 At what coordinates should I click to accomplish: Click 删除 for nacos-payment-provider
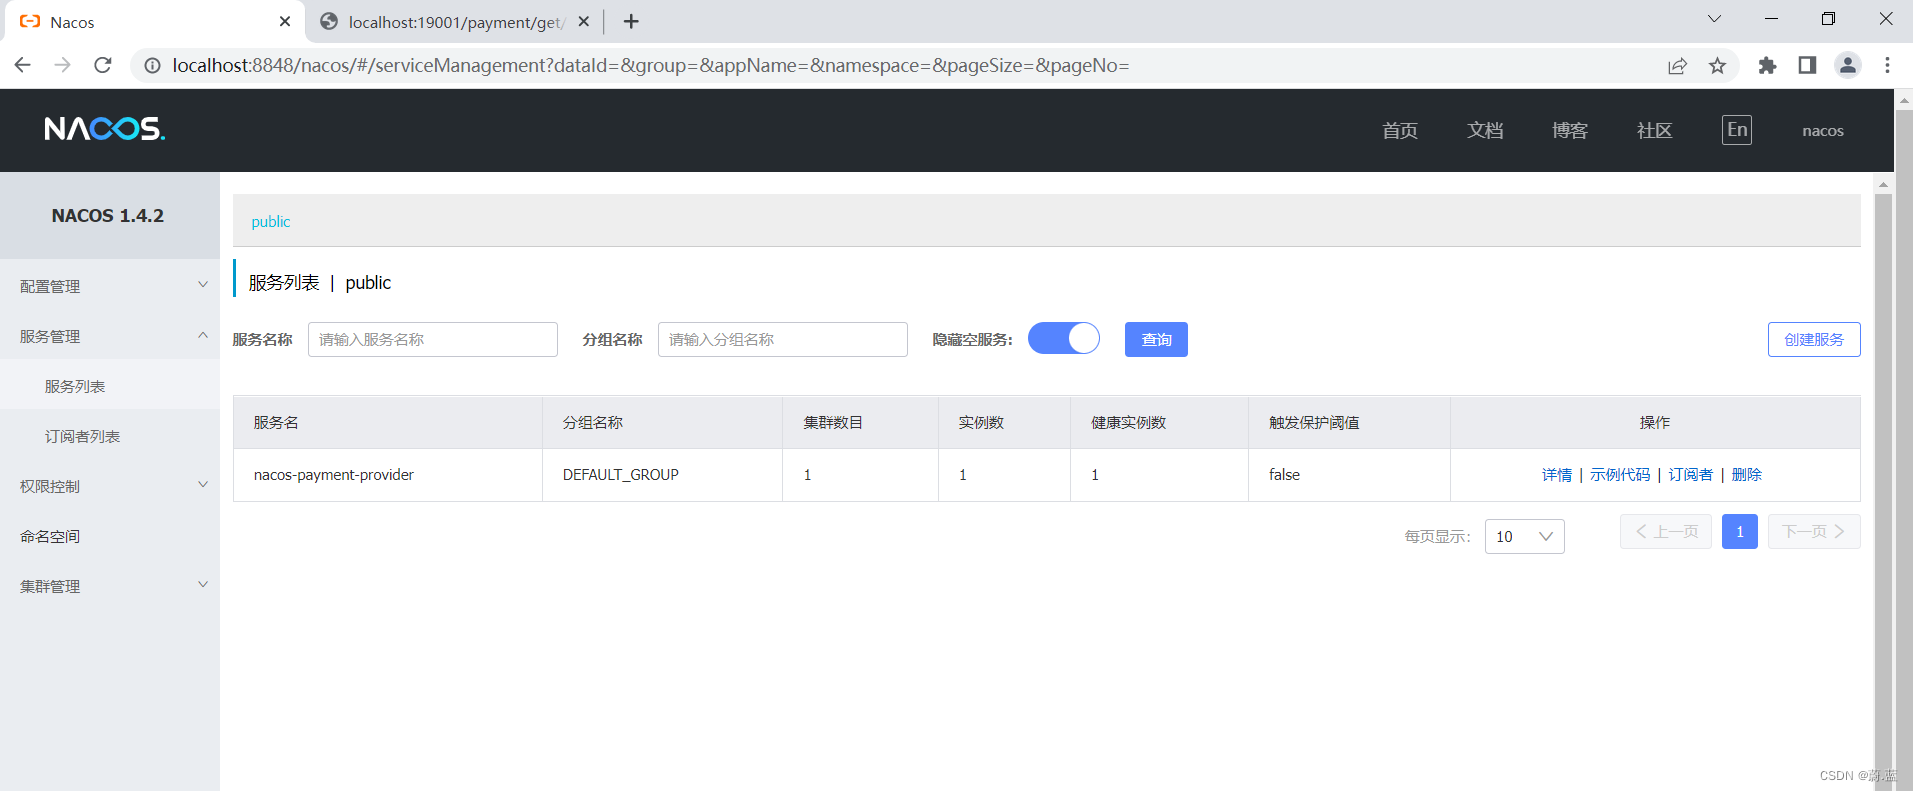(1747, 475)
